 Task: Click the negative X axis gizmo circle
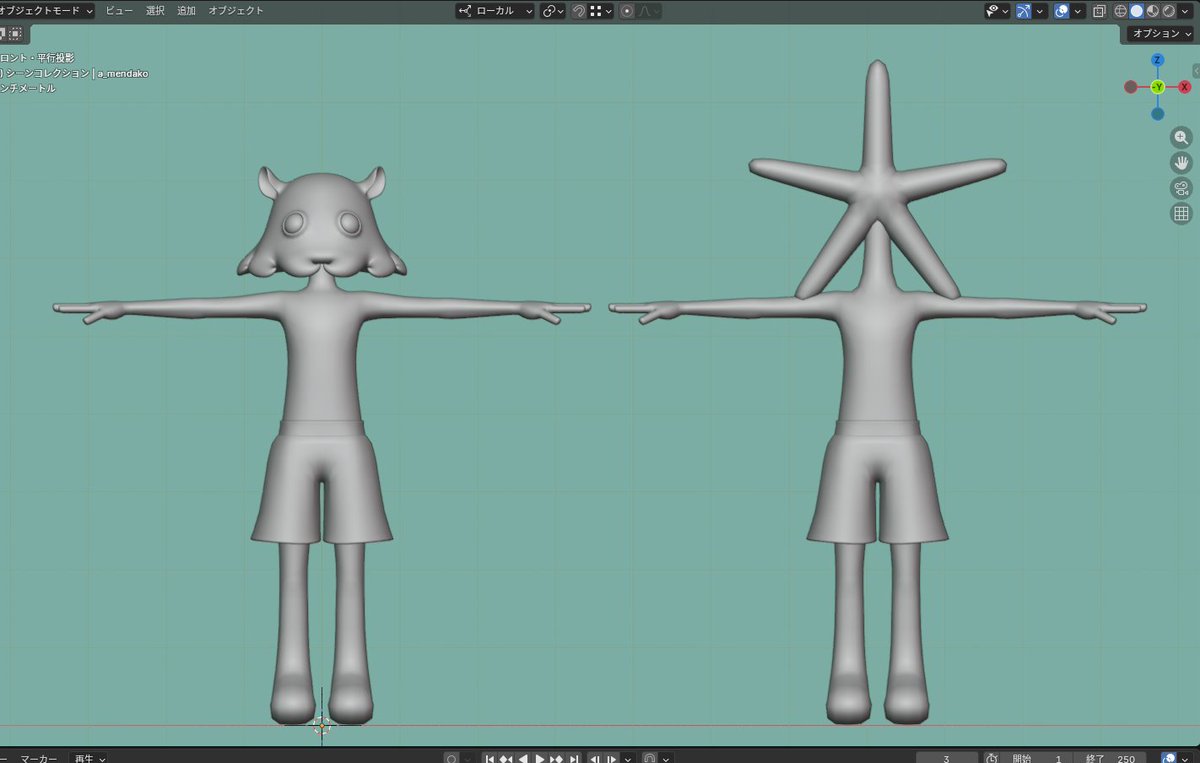coord(1131,87)
